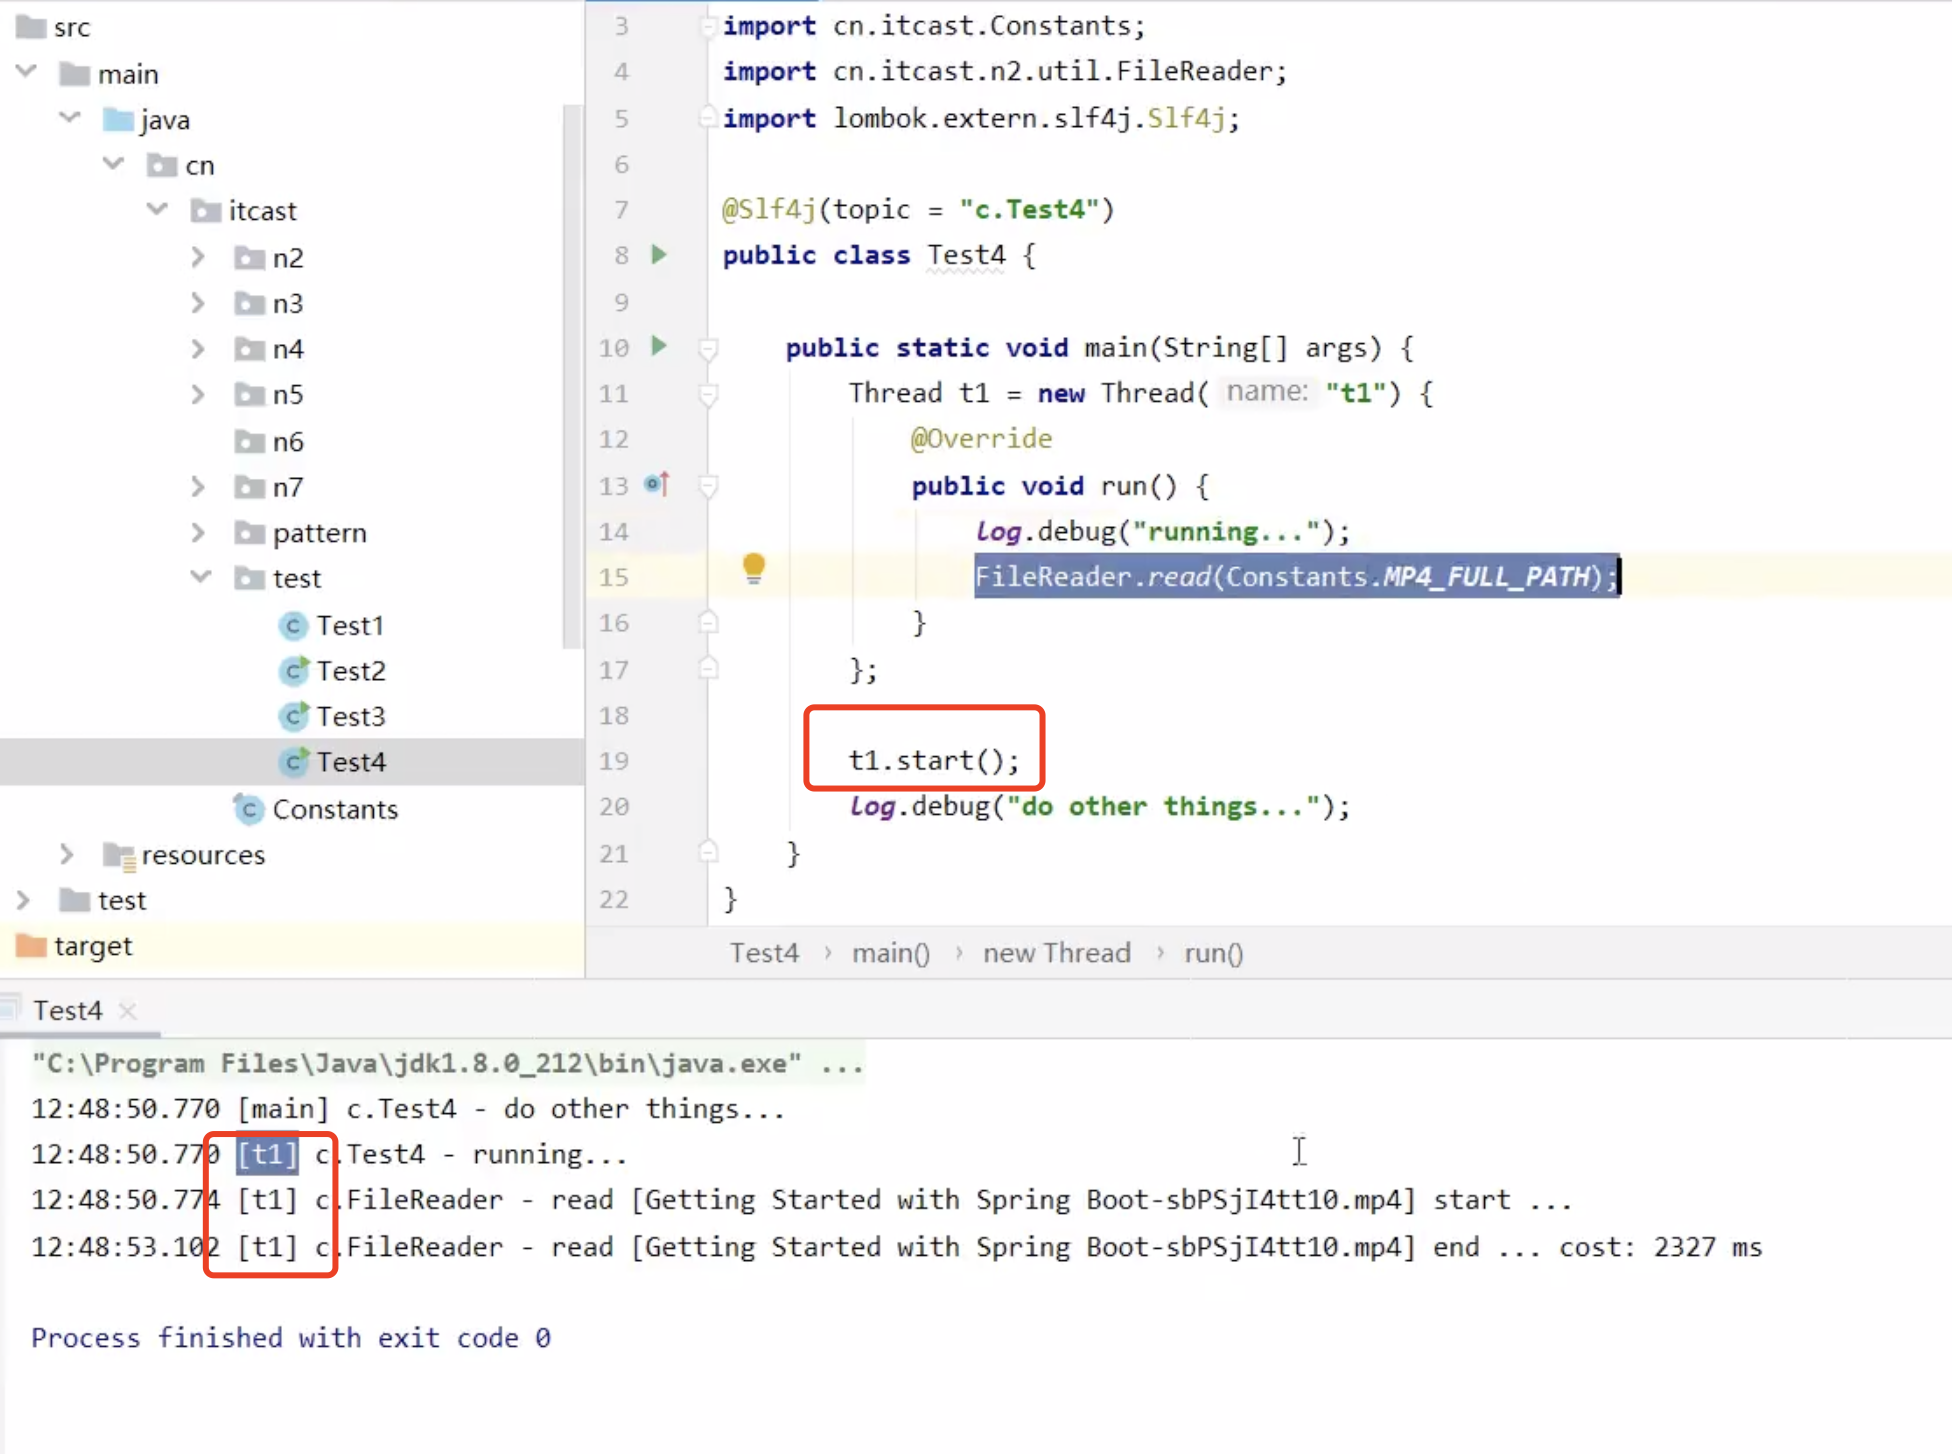
Task: Toggle fold marker next to first import line
Action: point(708,26)
